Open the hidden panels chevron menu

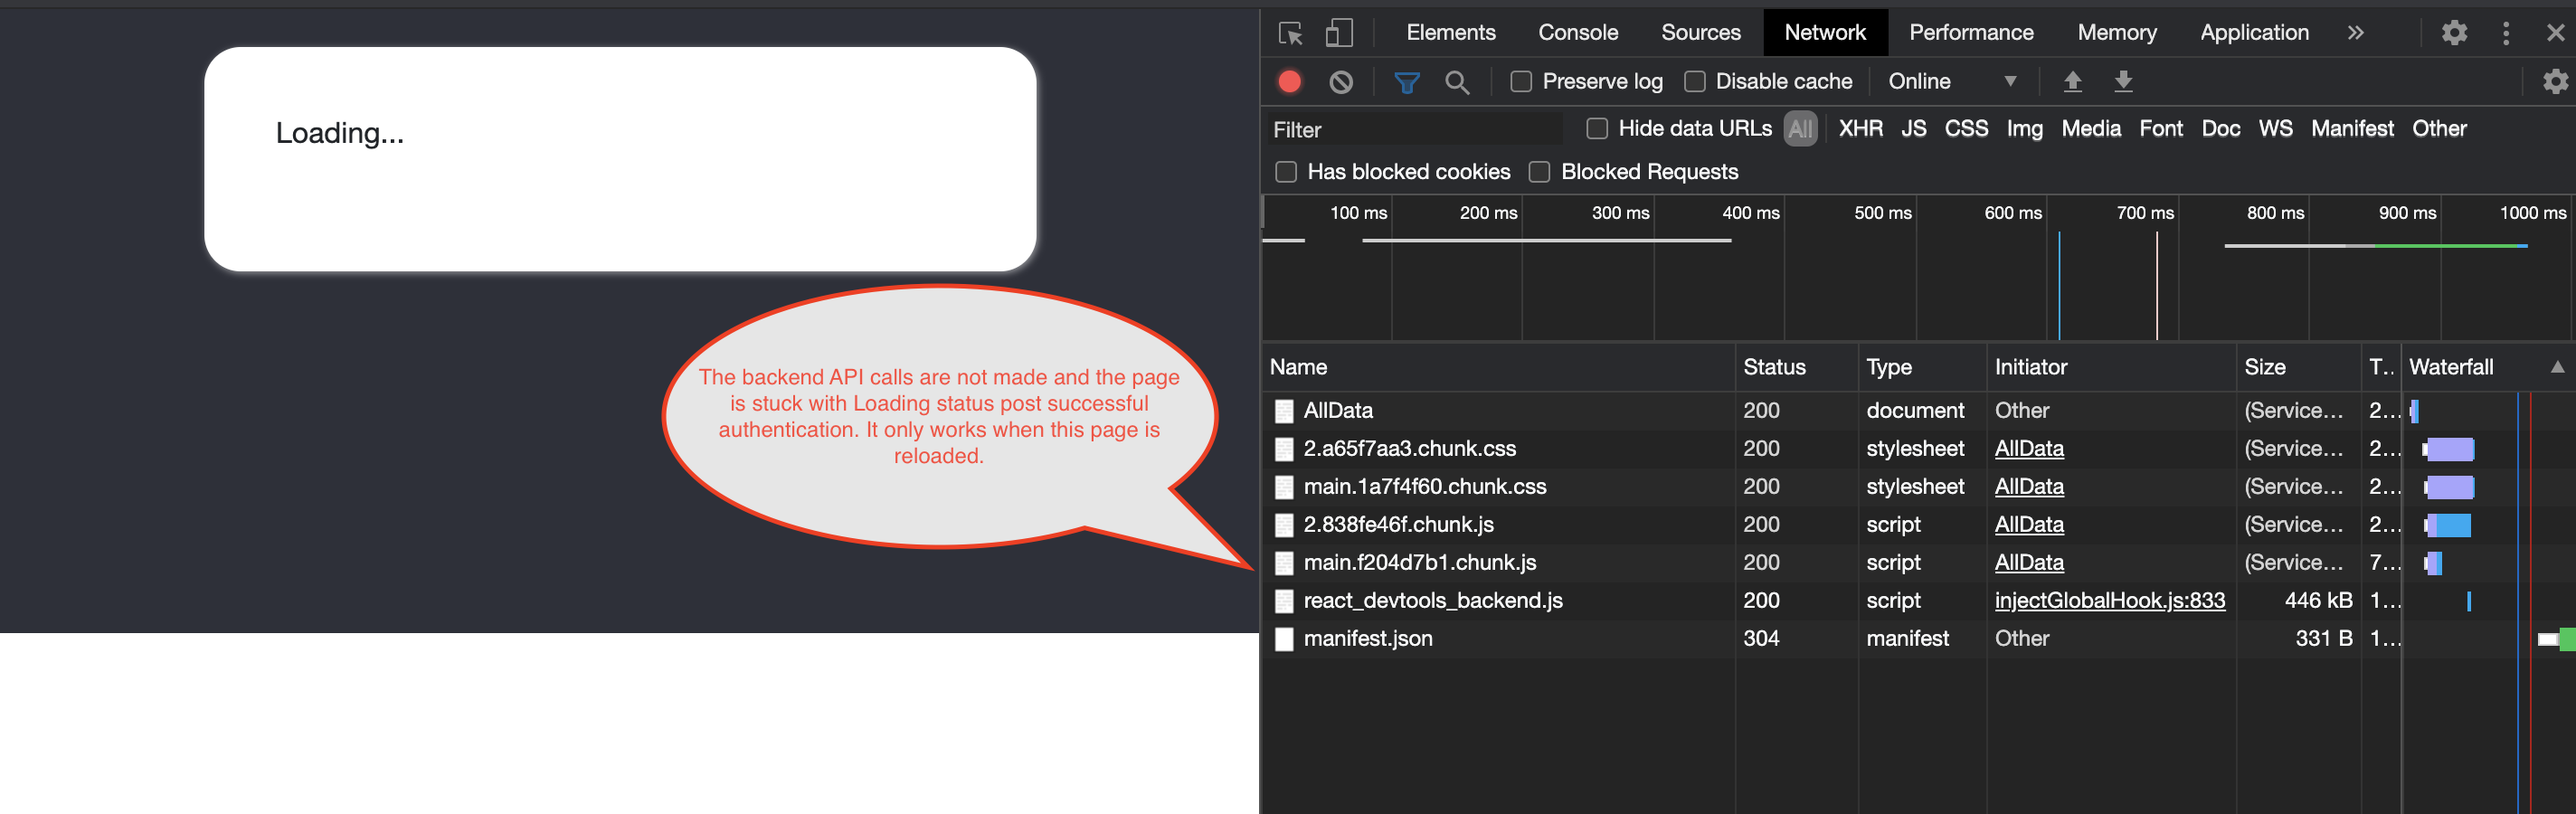[2356, 33]
